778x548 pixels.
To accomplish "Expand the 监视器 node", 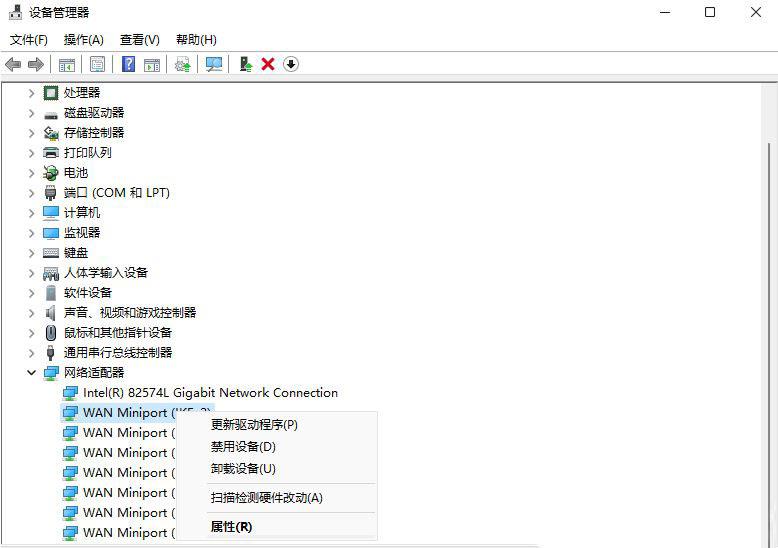I will tap(31, 233).
